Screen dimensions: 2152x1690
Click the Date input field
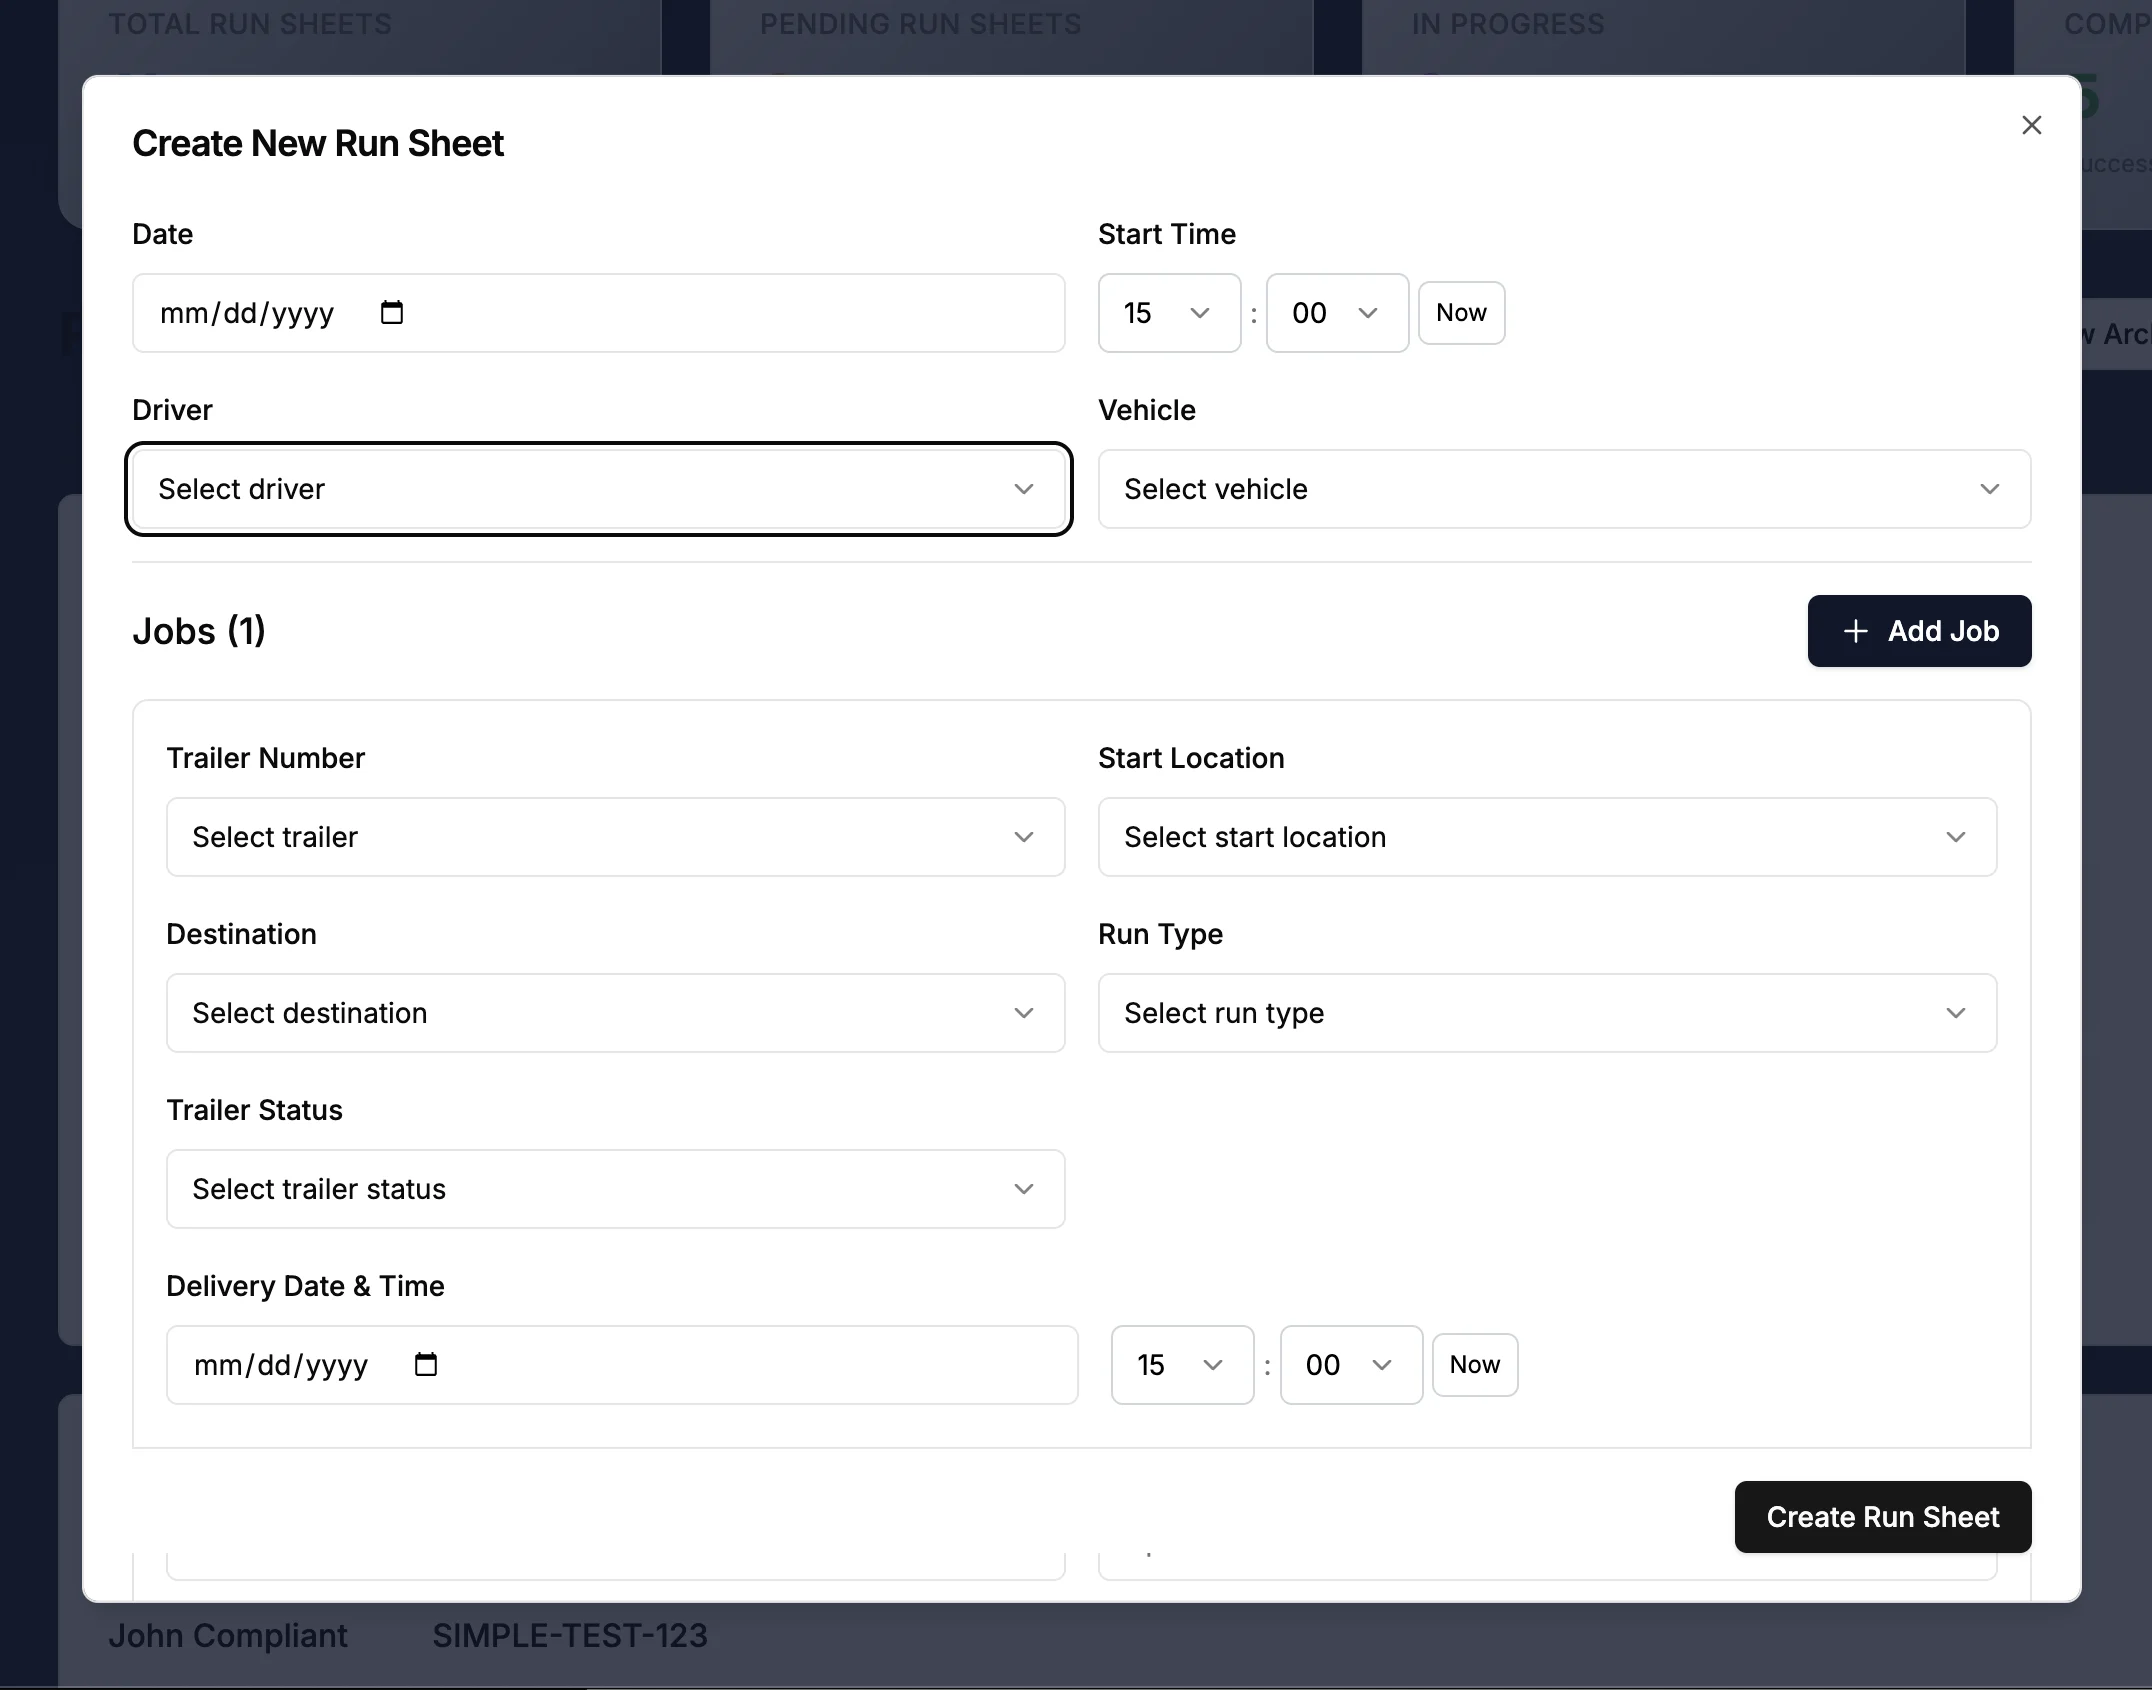tap(598, 313)
